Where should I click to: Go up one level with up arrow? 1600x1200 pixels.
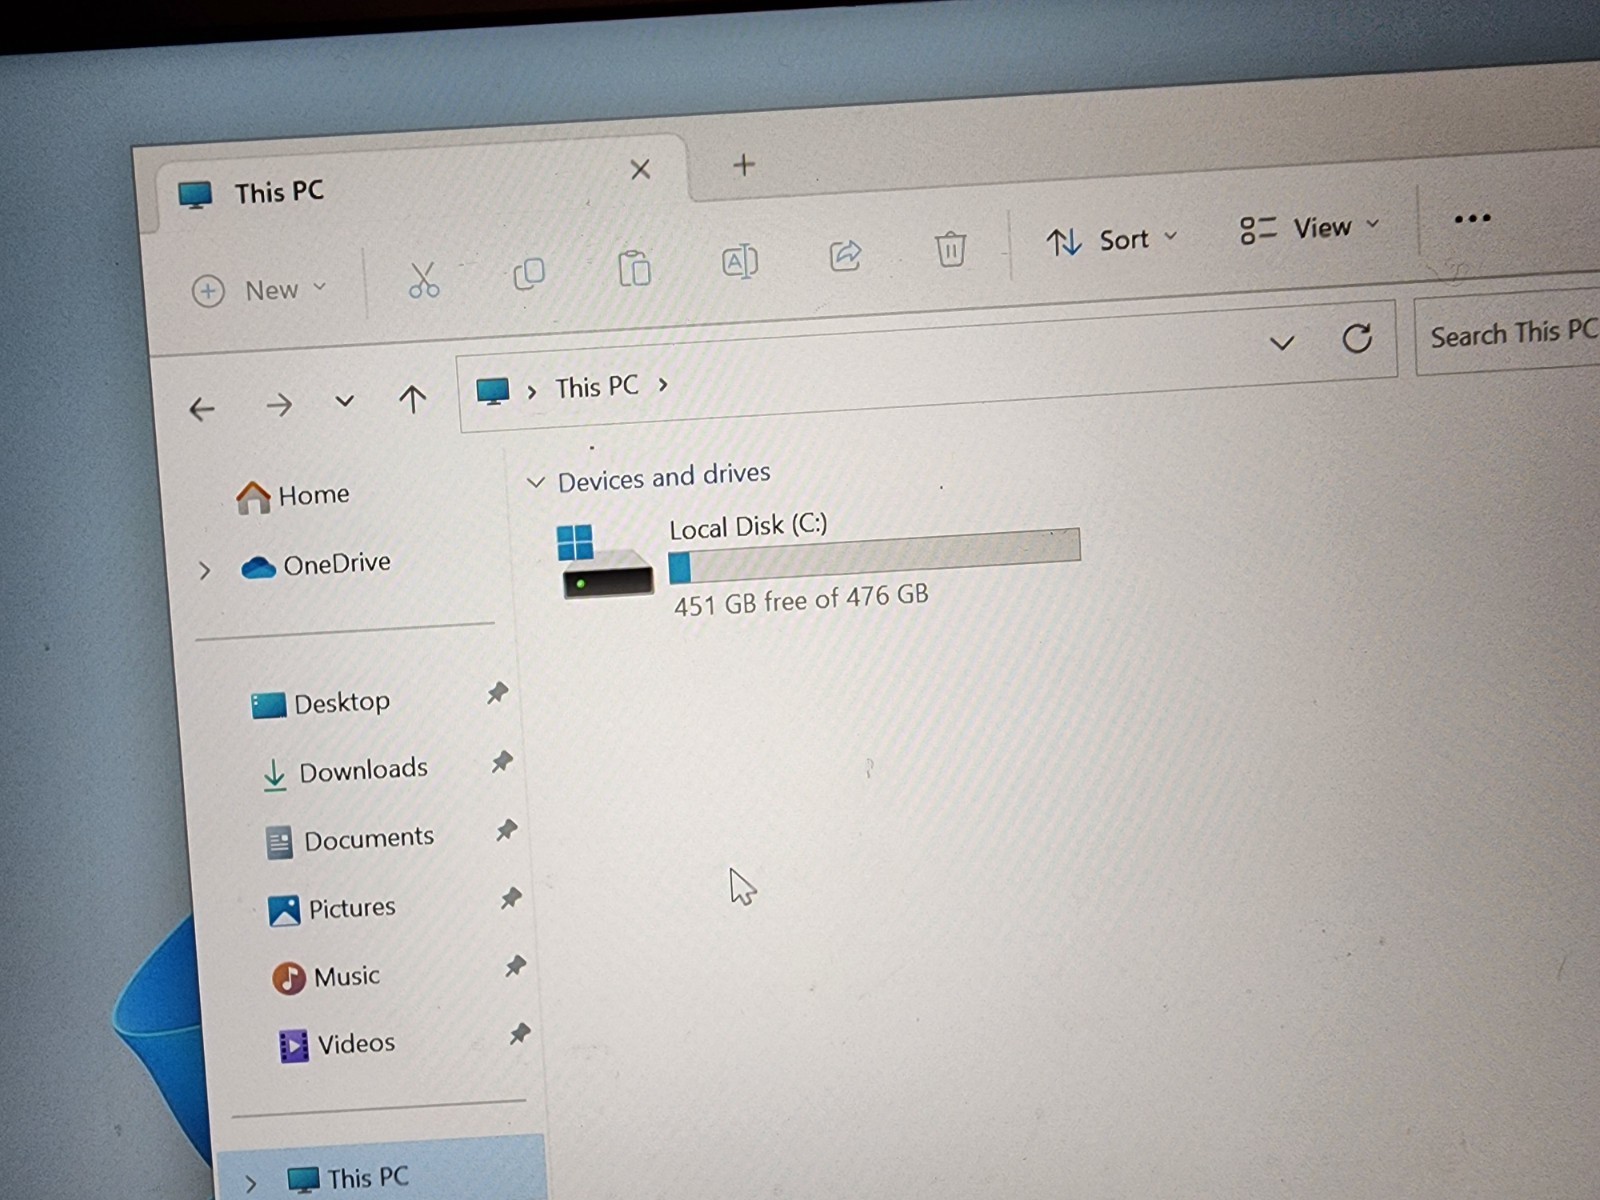412,400
